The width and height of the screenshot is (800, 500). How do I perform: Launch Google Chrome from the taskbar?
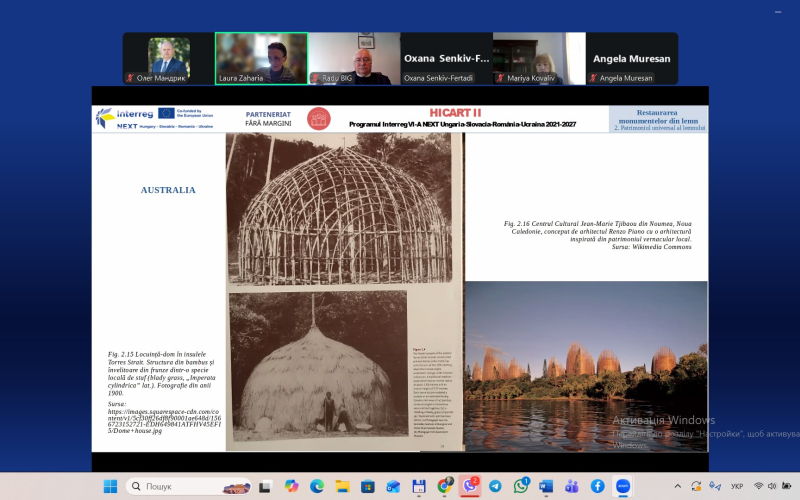[x=444, y=486]
